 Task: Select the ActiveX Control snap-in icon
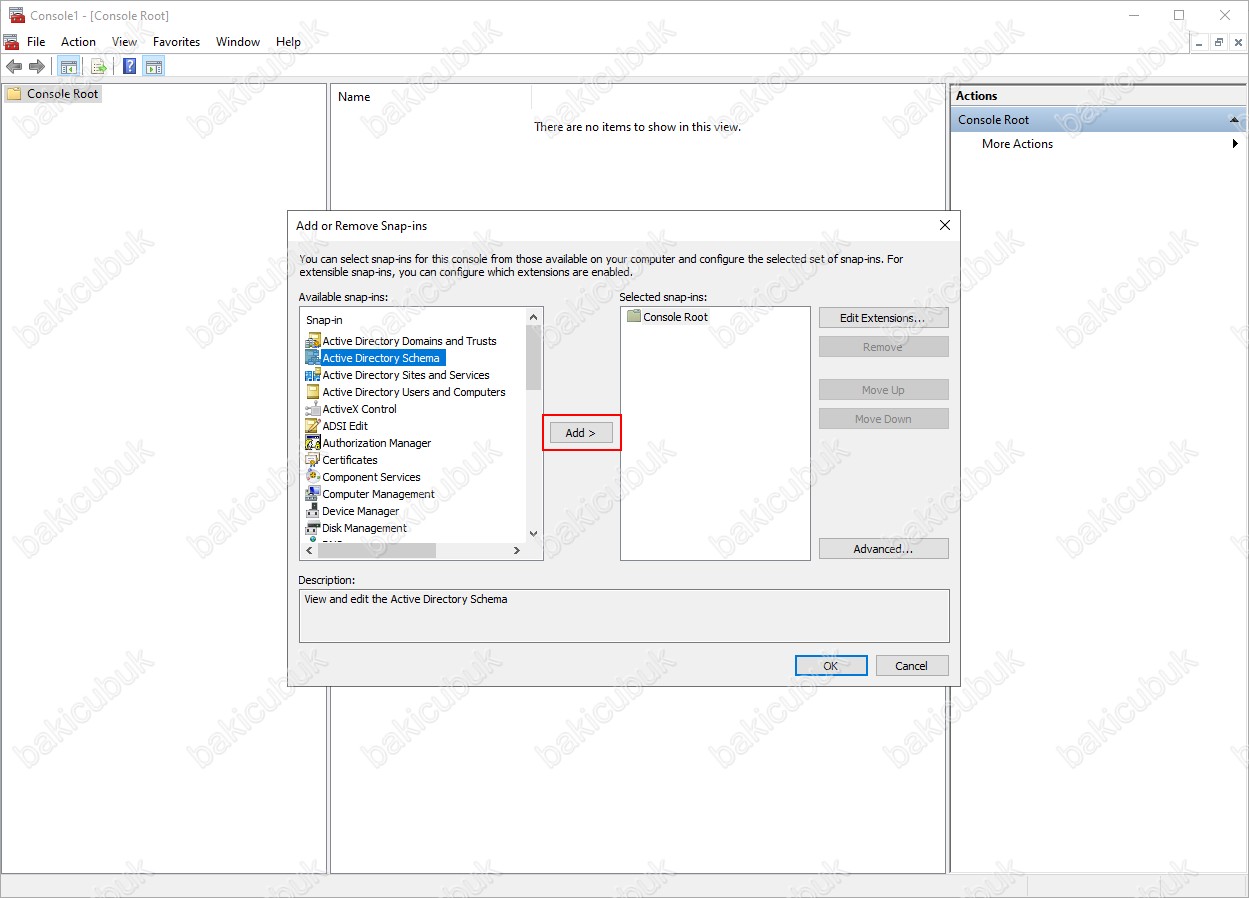pyautogui.click(x=313, y=409)
